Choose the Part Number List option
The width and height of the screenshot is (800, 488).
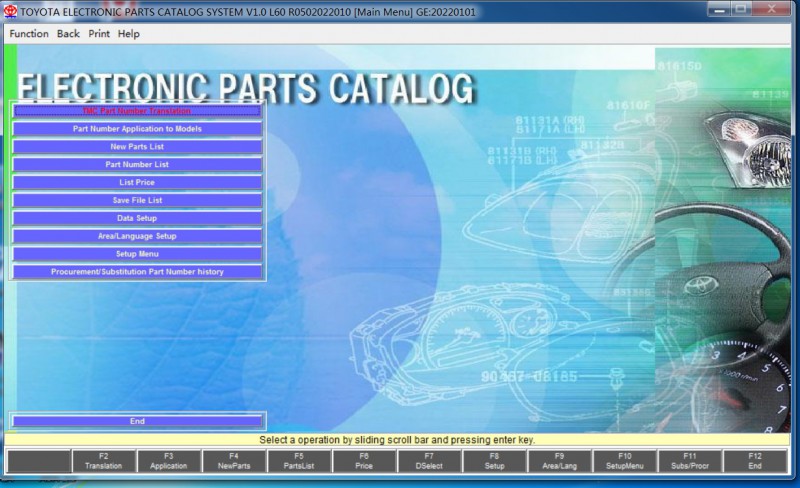[137, 164]
